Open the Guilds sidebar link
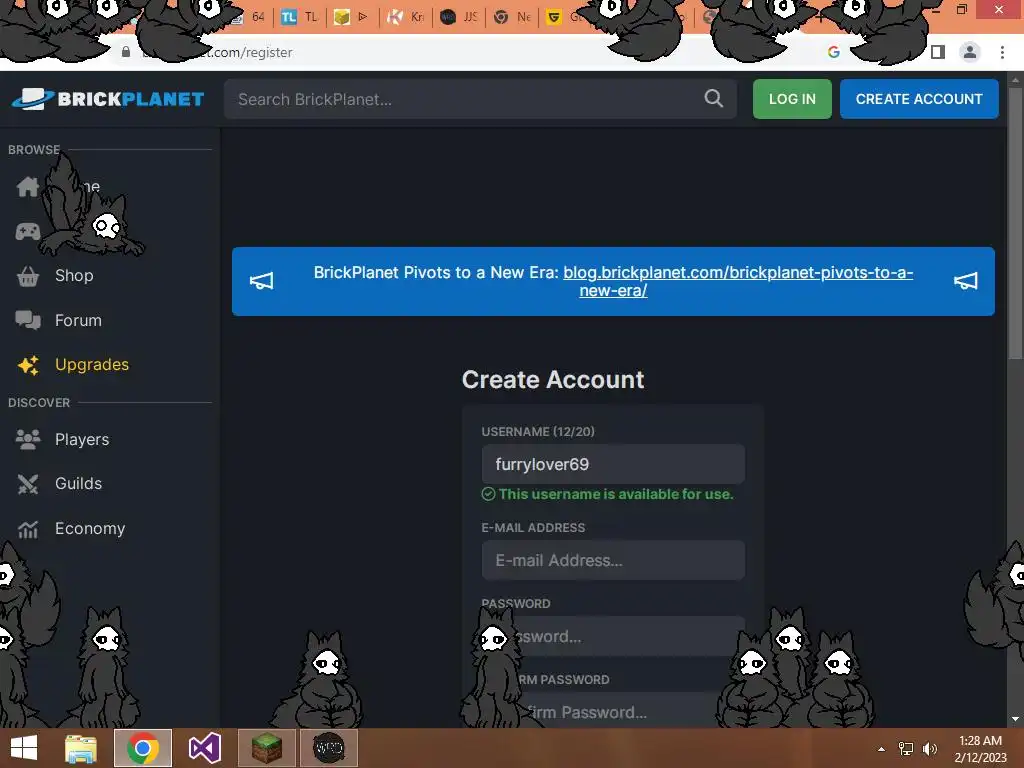Screen dimensions: 1024x768 coord(78,483)
